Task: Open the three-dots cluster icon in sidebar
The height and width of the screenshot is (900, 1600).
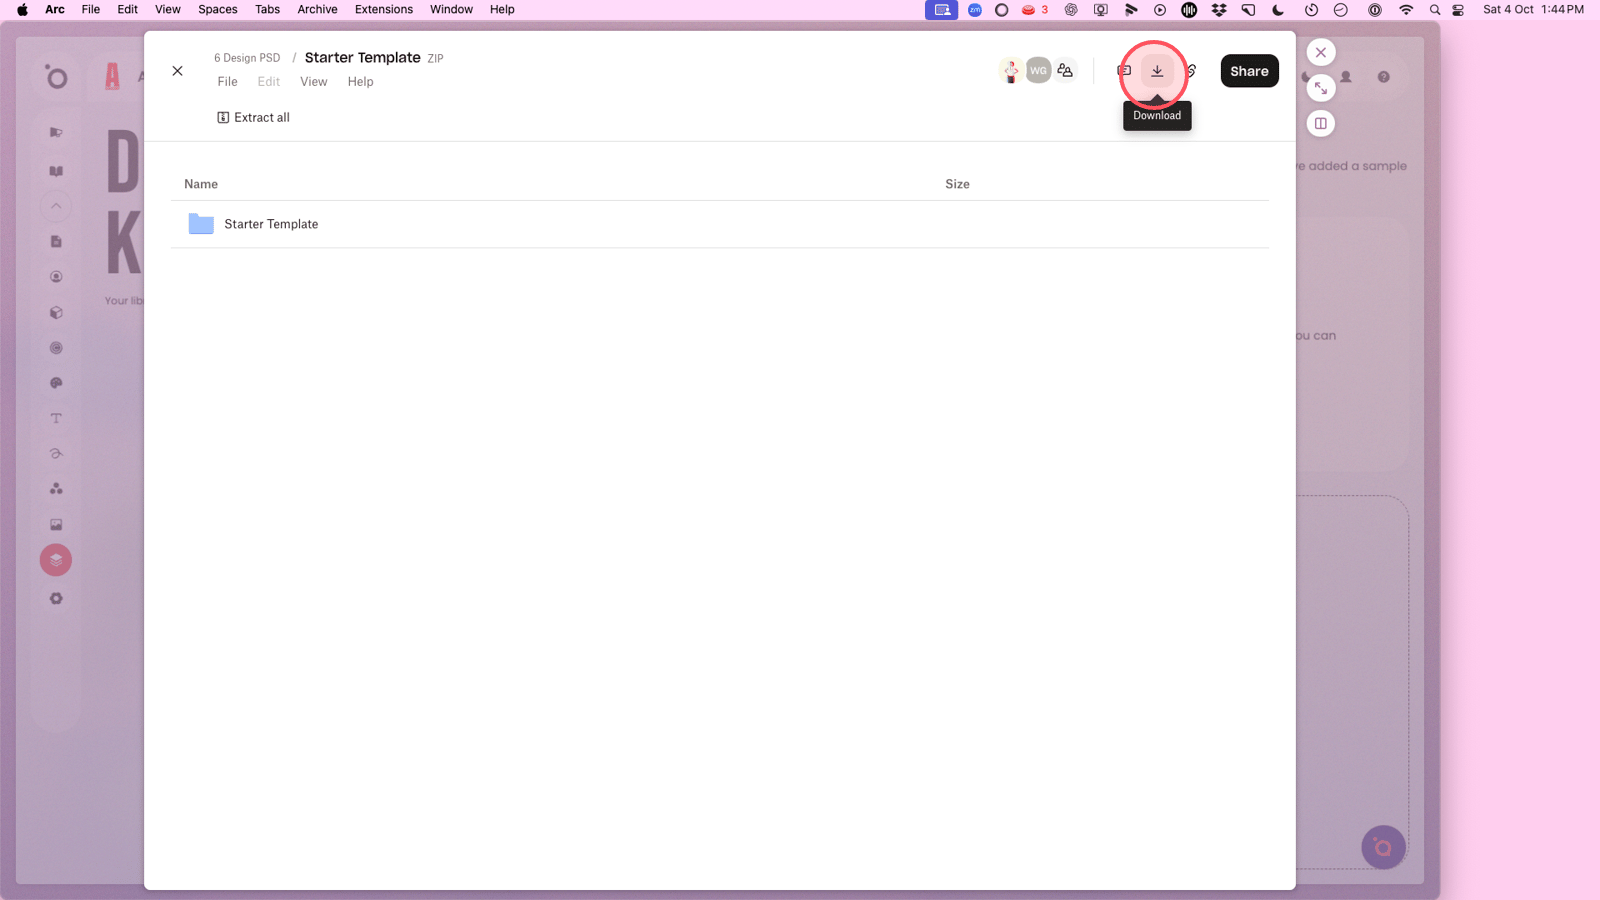Action: (x=56, y=489)
